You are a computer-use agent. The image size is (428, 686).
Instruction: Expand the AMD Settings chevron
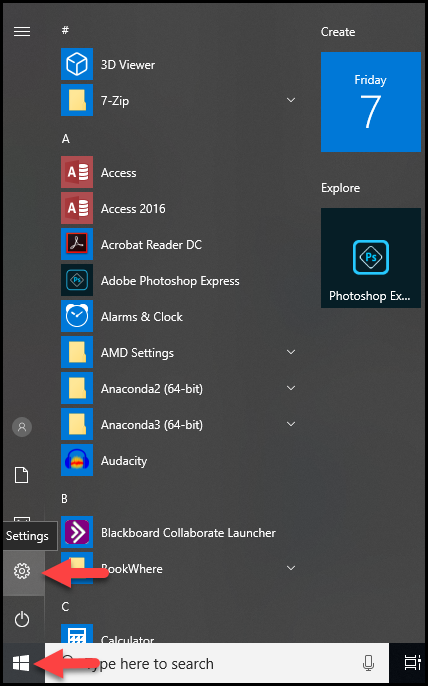coord(291,352)
